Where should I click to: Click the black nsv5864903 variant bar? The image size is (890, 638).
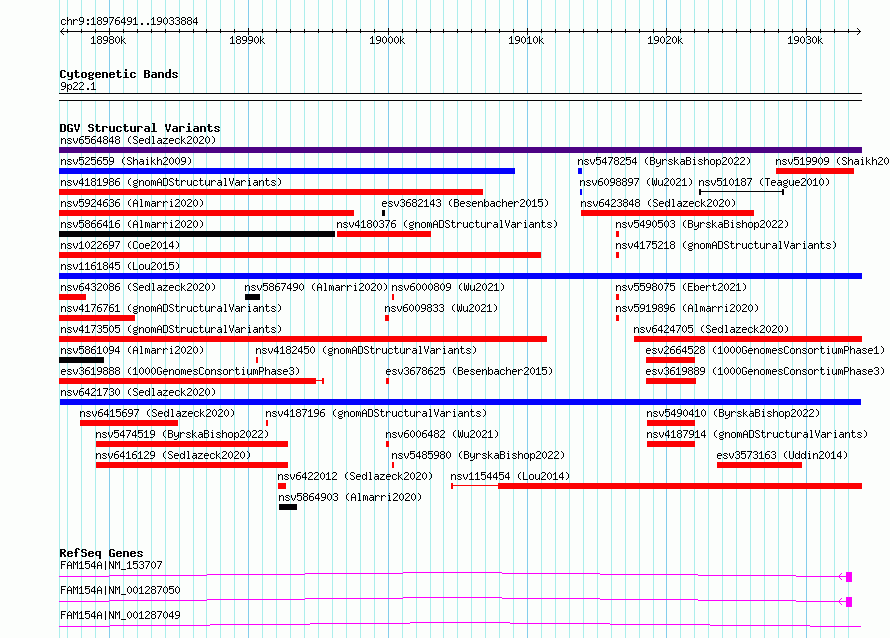tap(288, 507)
